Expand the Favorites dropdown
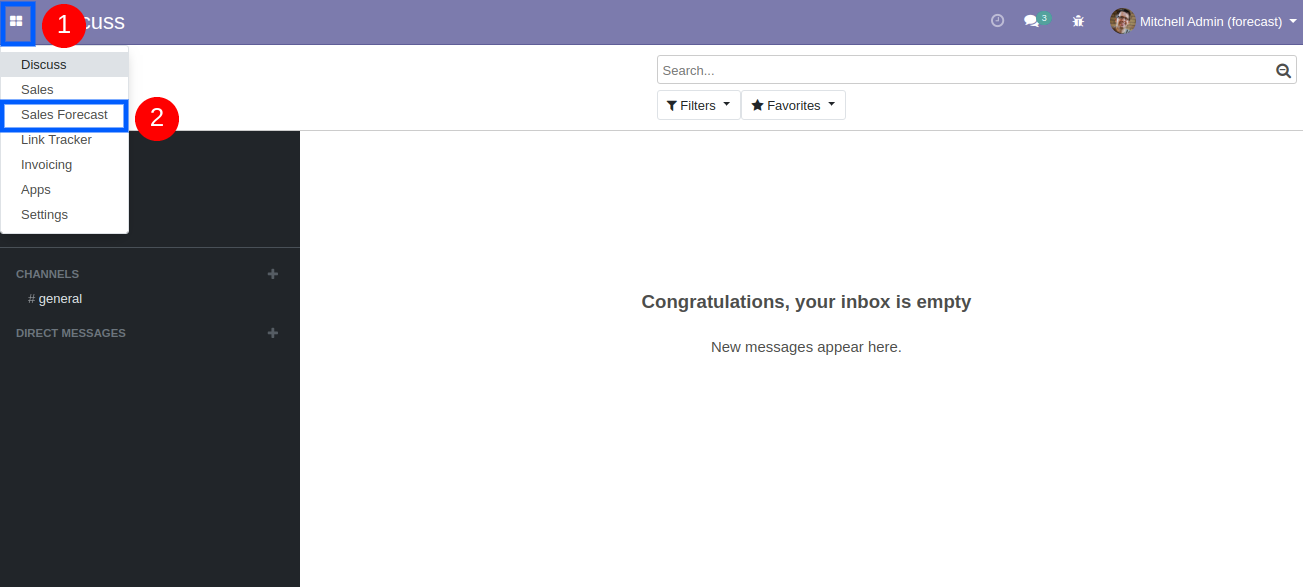Viewport: 1303px width, 587px height. click(x=793, y=105)
